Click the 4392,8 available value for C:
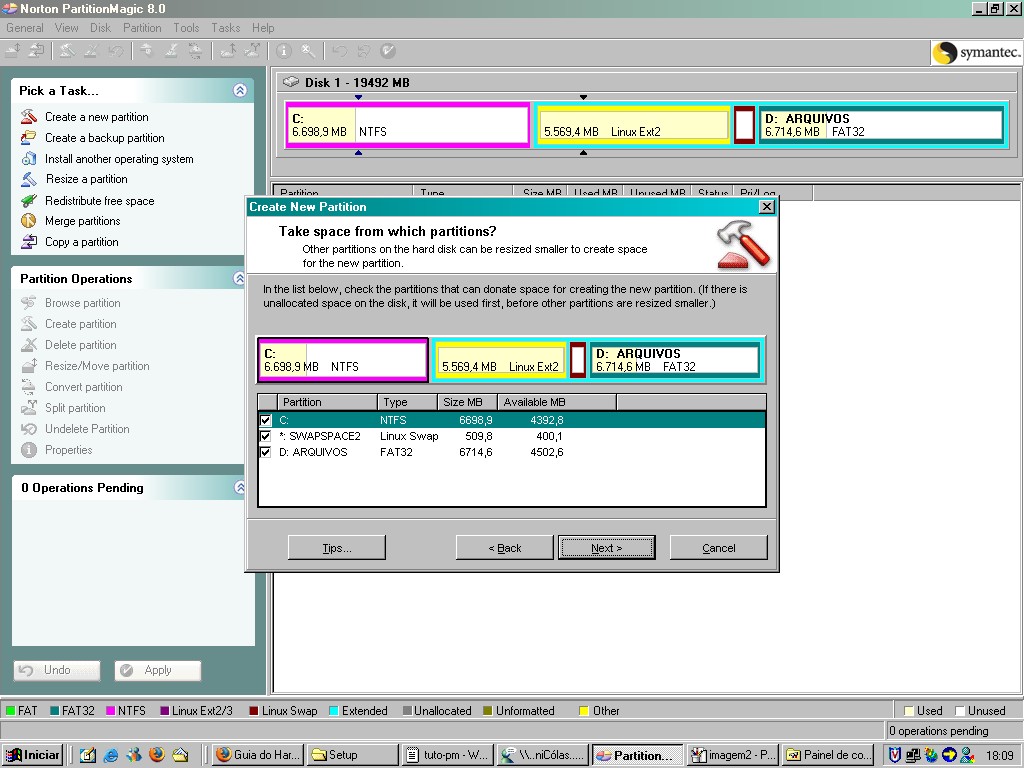Viewport: 1024px width, 768px height. coord(547,420)
